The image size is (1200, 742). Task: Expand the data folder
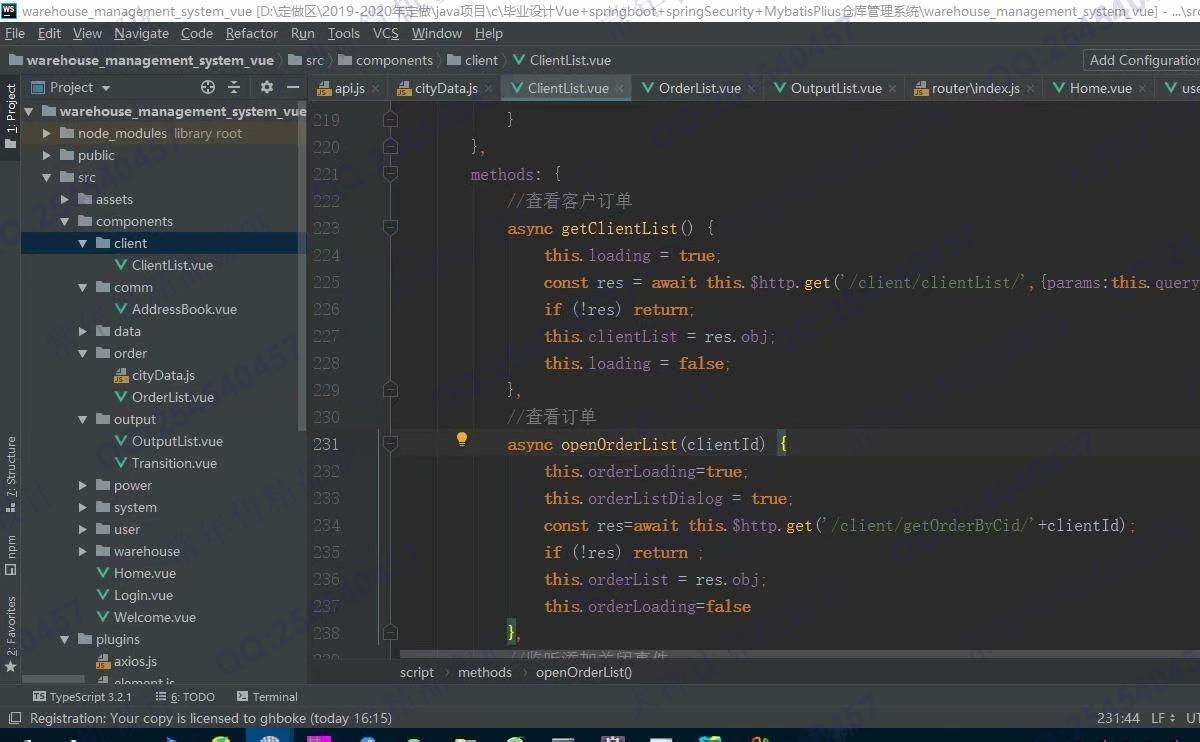coord(82,331)
